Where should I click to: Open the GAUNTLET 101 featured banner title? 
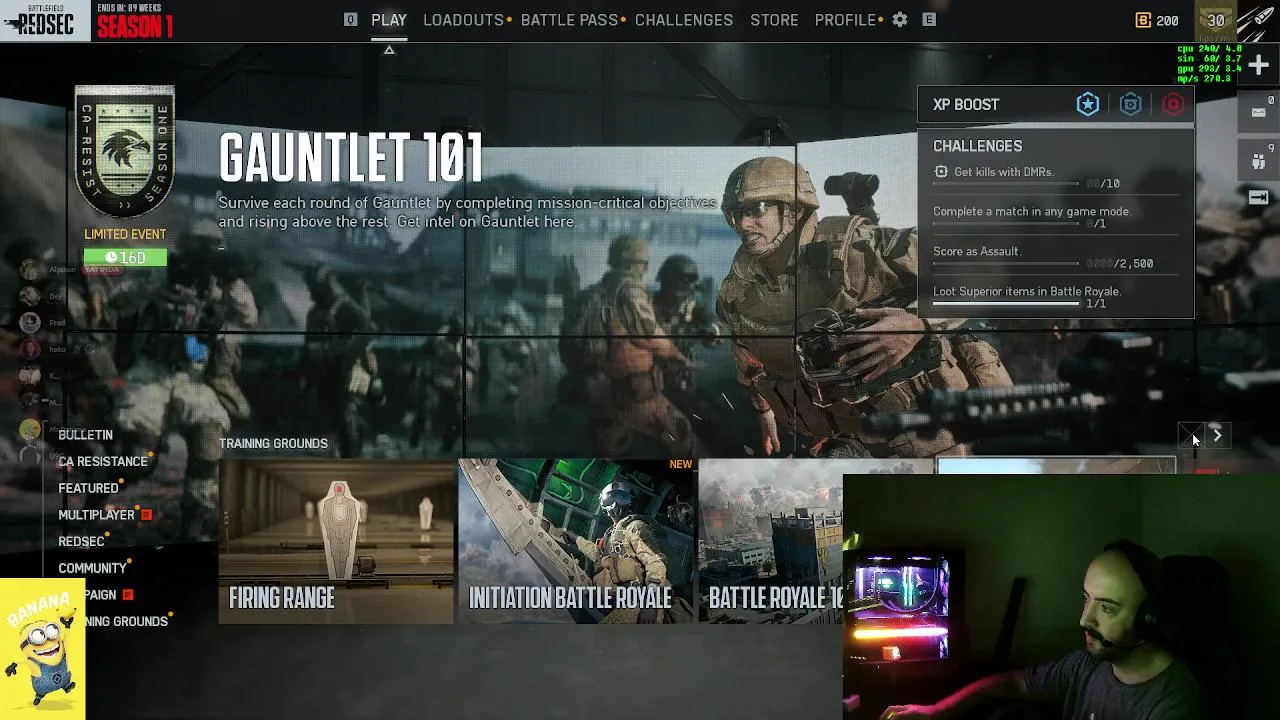351,158
